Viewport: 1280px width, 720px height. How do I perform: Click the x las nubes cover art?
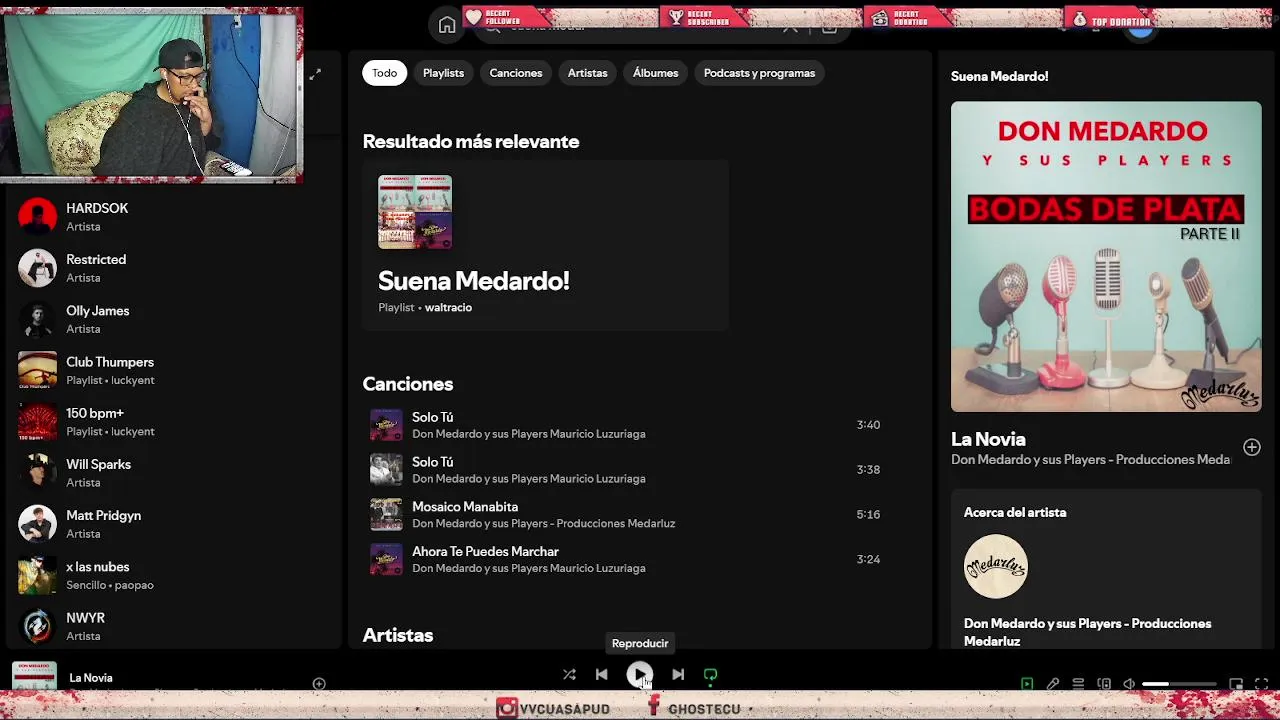38,576
